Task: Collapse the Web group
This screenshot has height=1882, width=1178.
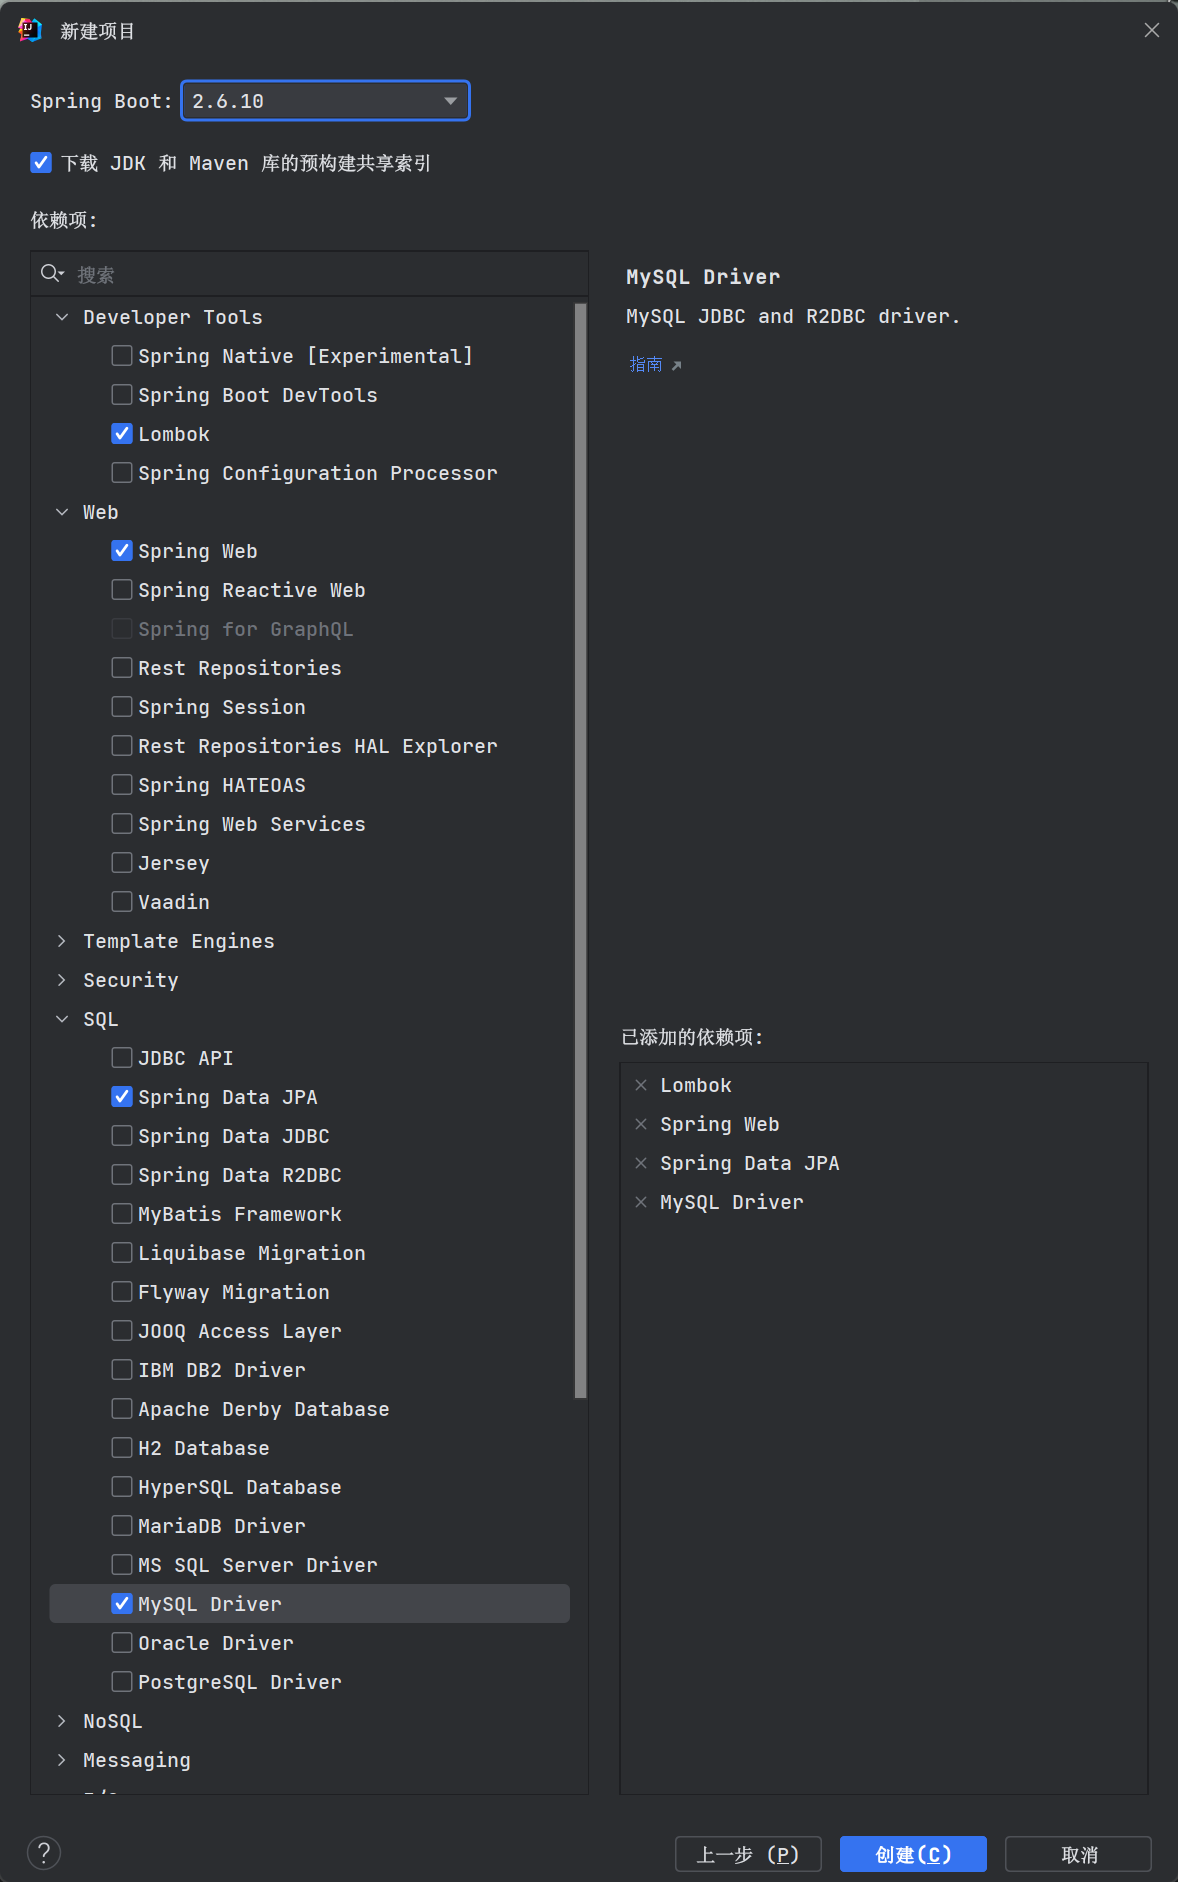Action: tap(62, 512)
